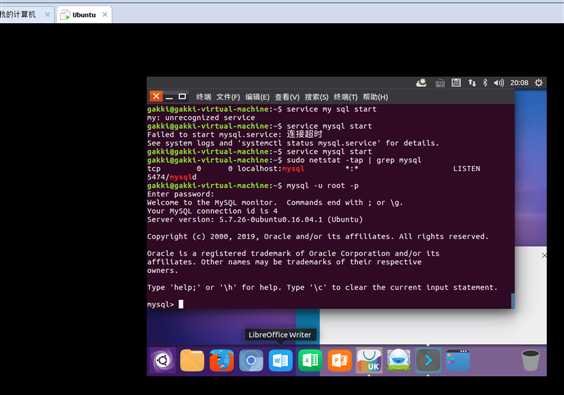Click the cloud weather indicator in panel
Viewport: 564px width, 395px height.
[x=421, y=83]
